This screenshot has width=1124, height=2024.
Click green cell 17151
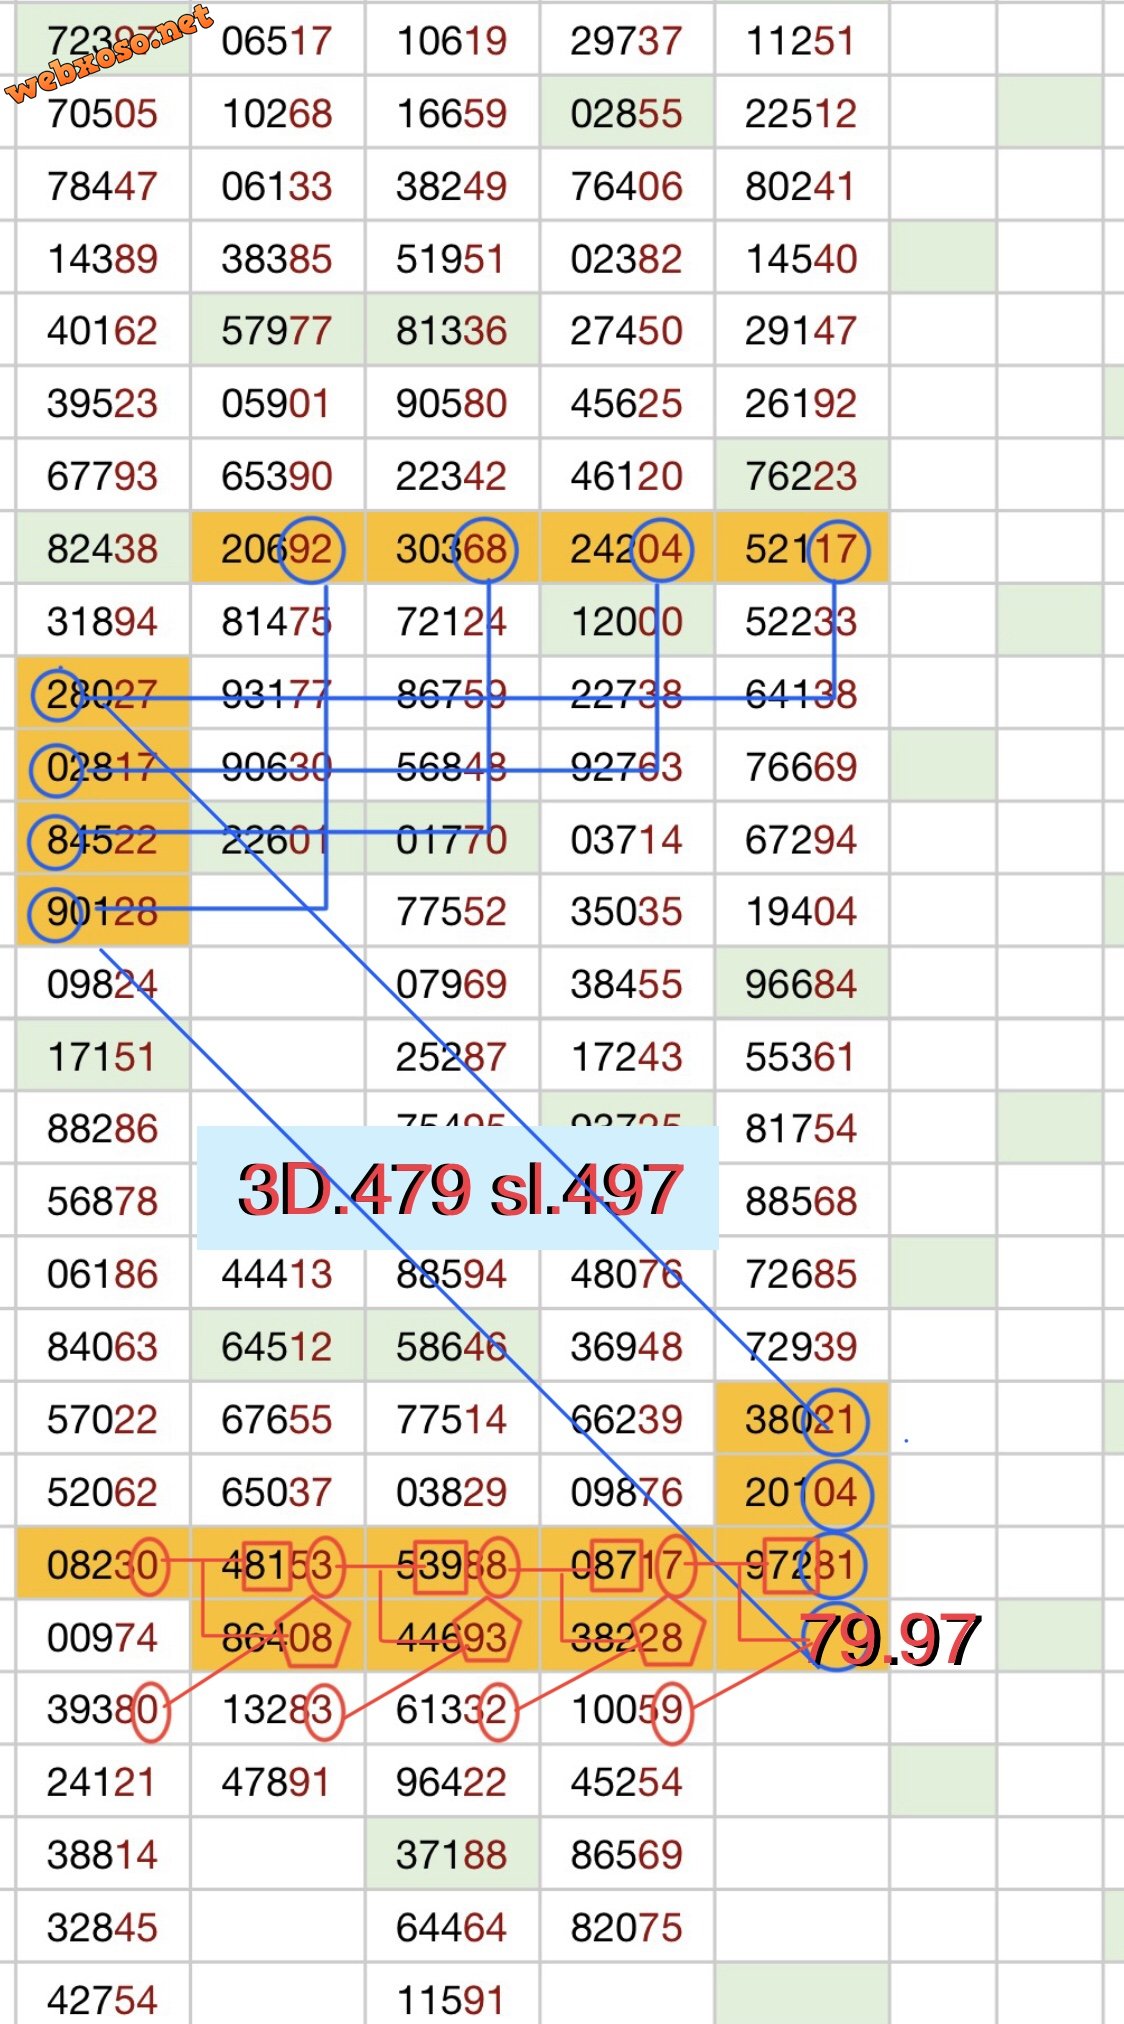103,1057
